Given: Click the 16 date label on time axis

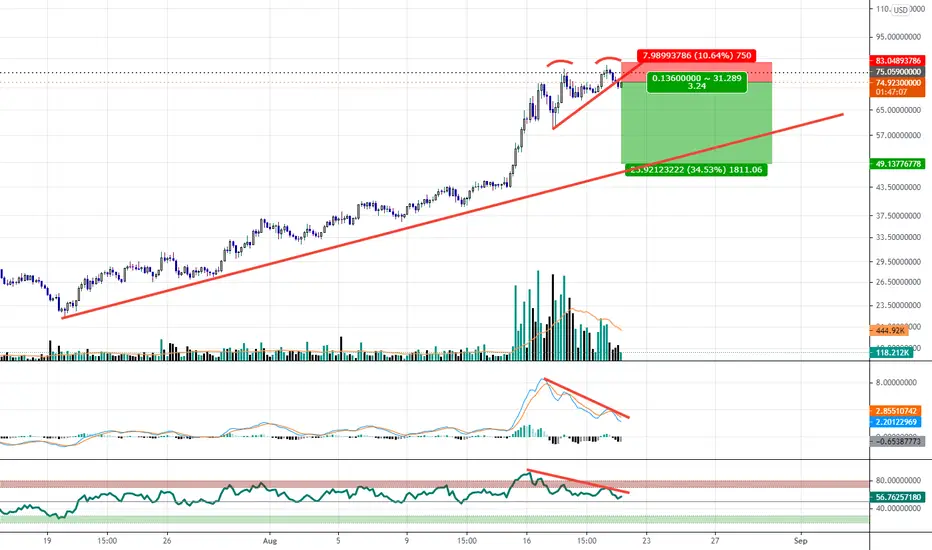Looking at the screenshot, I should [527, 541].
